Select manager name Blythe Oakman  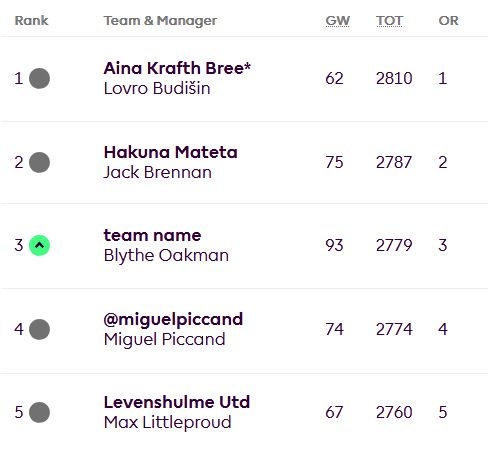coord(166,256)
